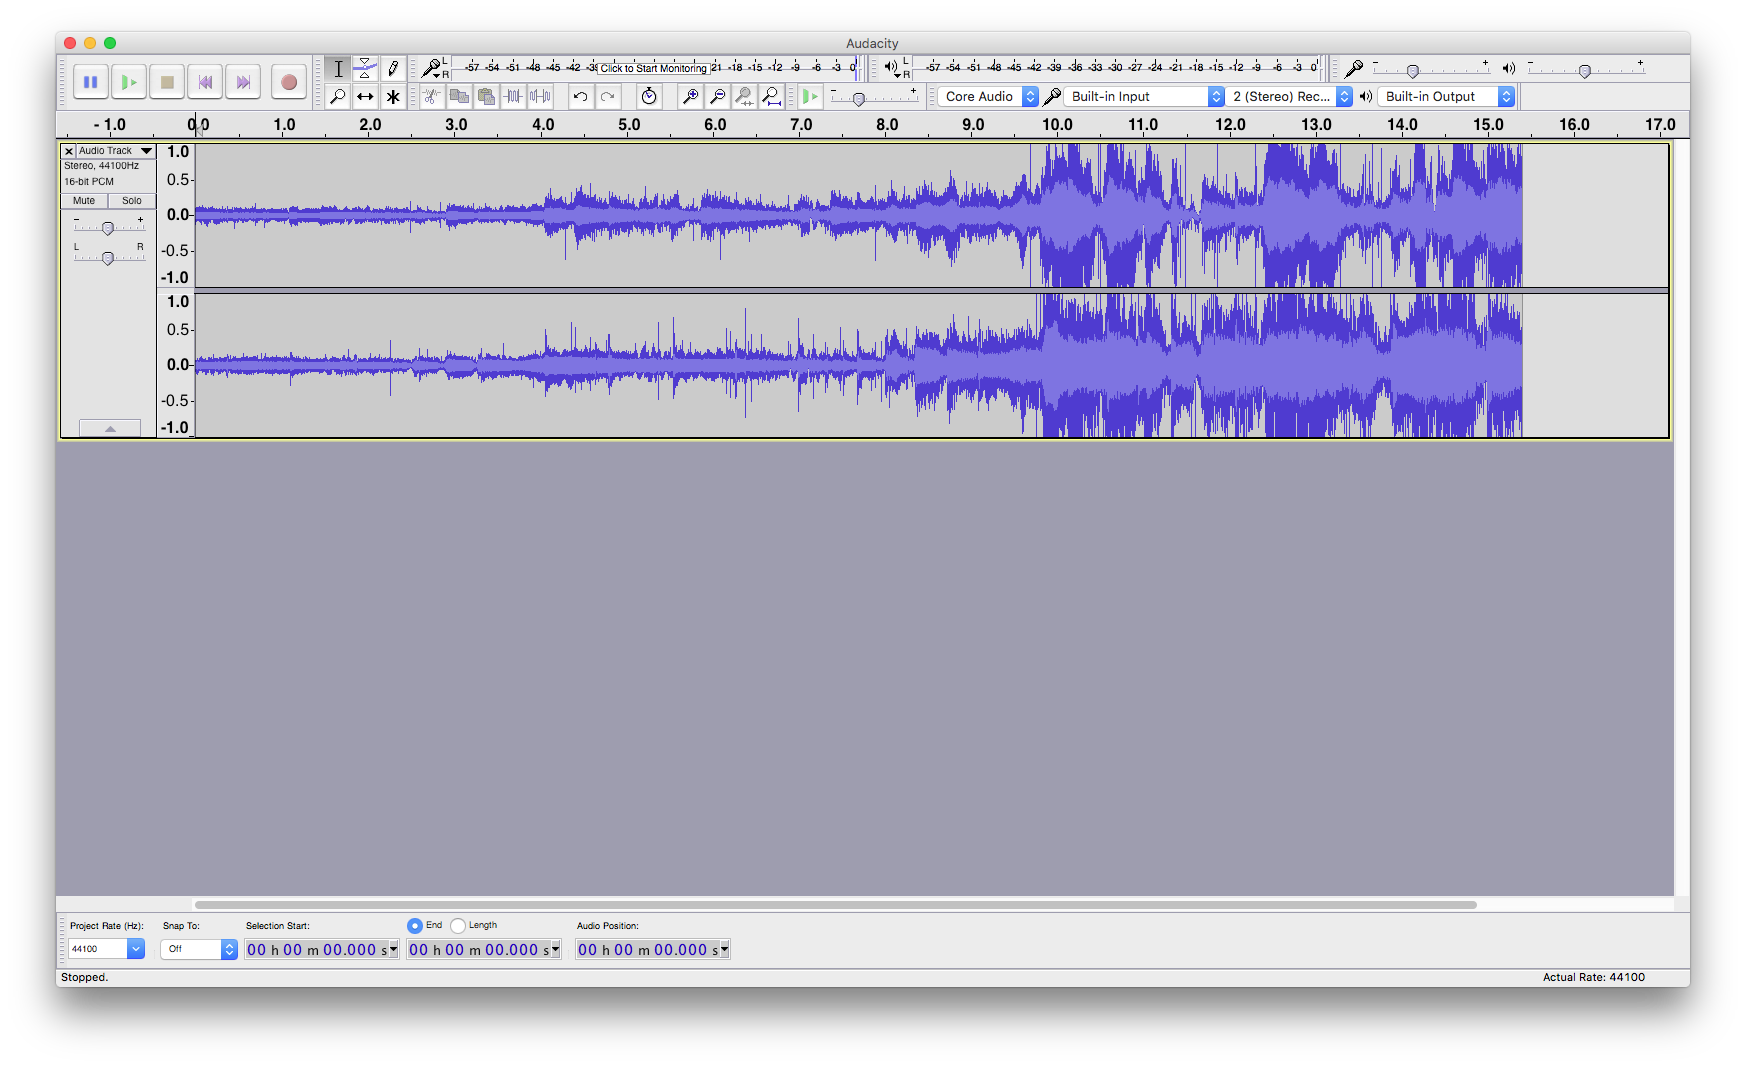
Task: Click the Fit Project zoom icon
Action: click(771, 96)
